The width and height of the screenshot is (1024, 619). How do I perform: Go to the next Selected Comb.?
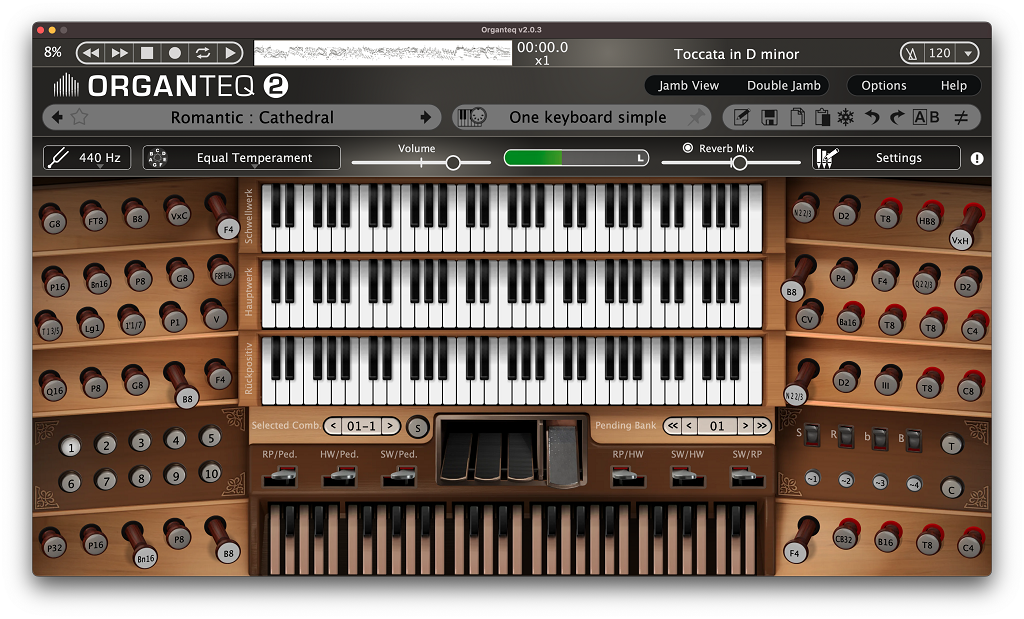pos(390,426)
